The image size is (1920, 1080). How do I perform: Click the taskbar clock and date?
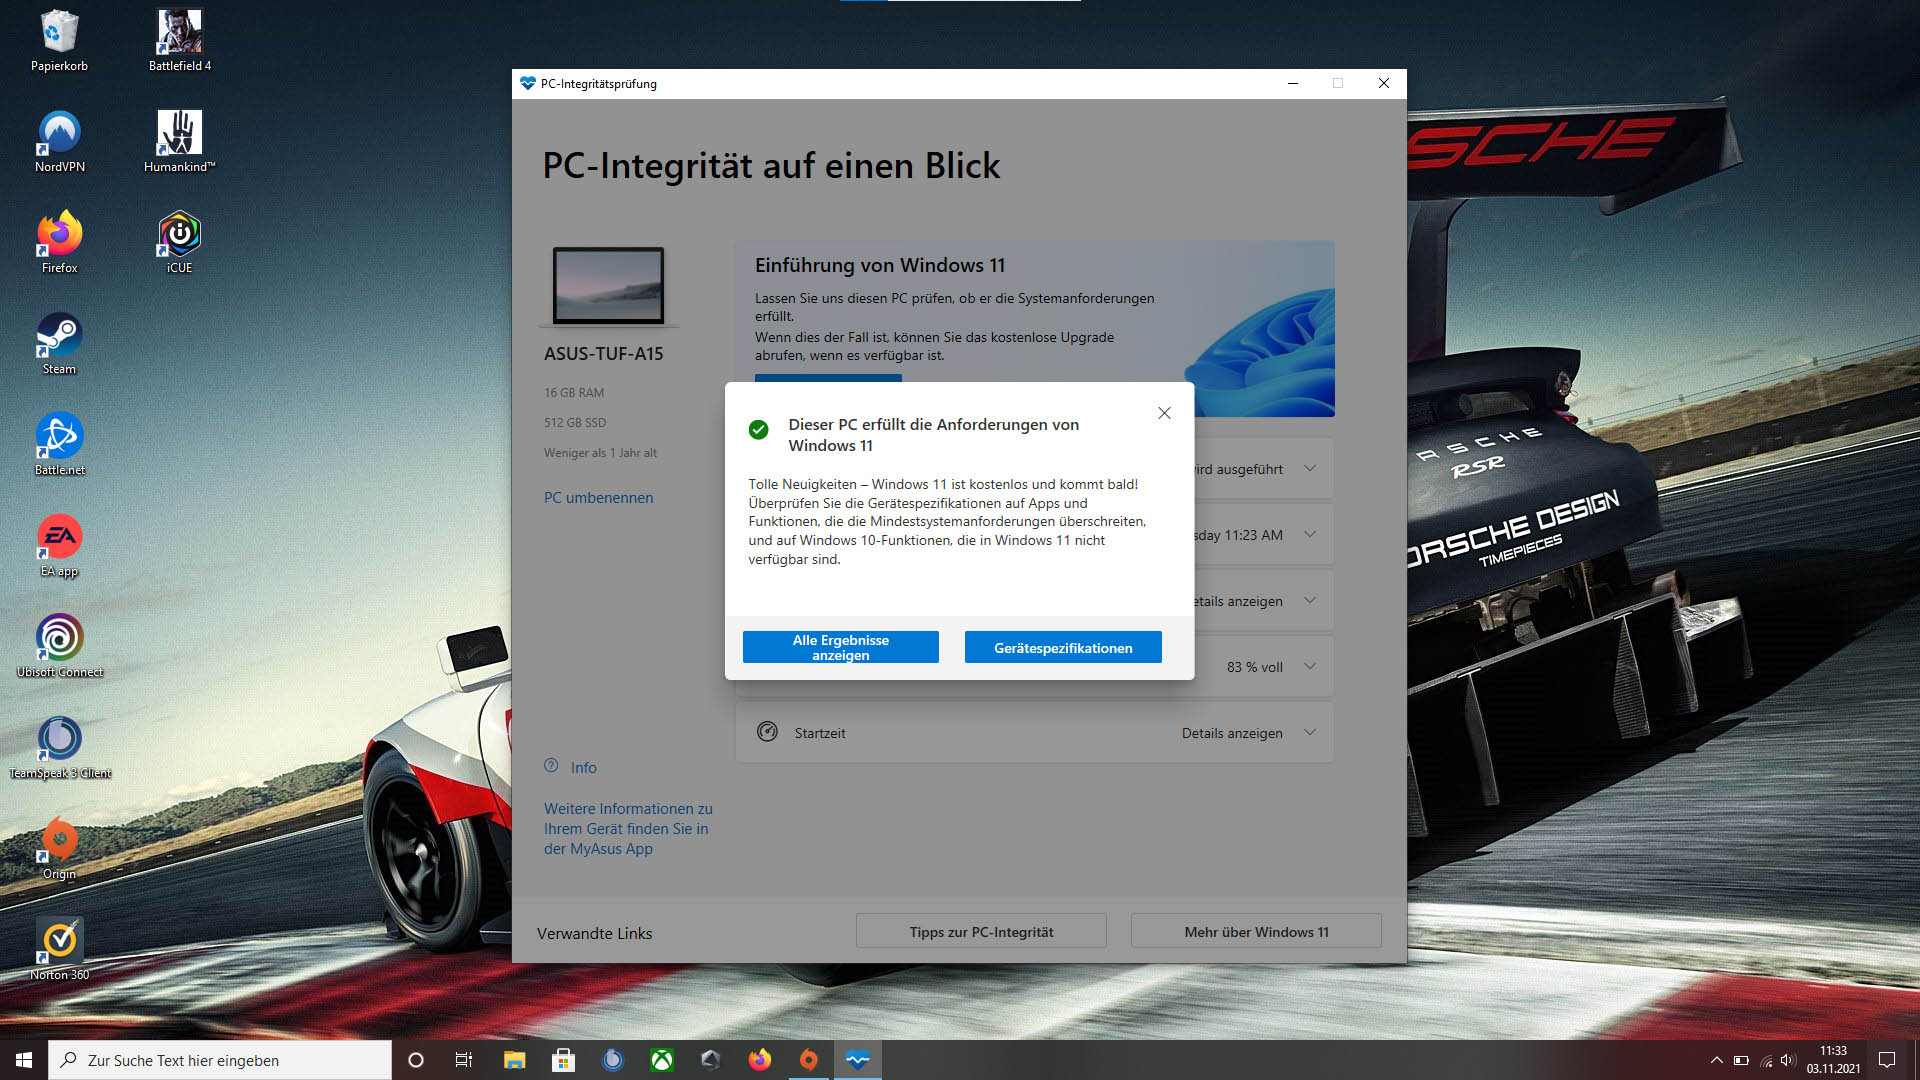click(1833, 1060)
